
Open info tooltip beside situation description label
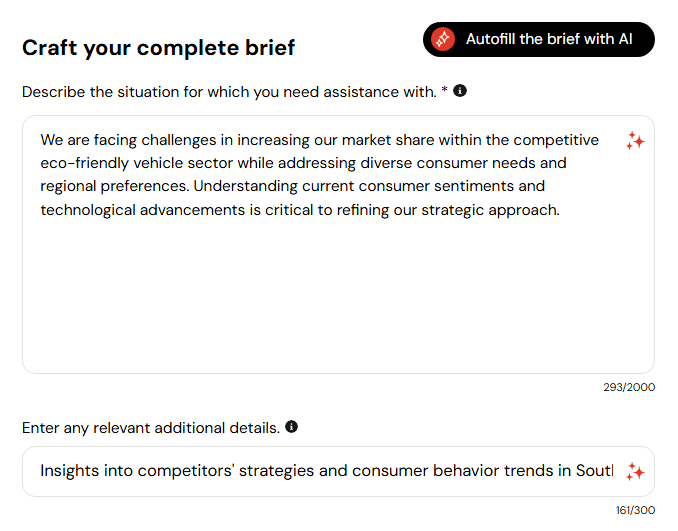click(460, 91)
